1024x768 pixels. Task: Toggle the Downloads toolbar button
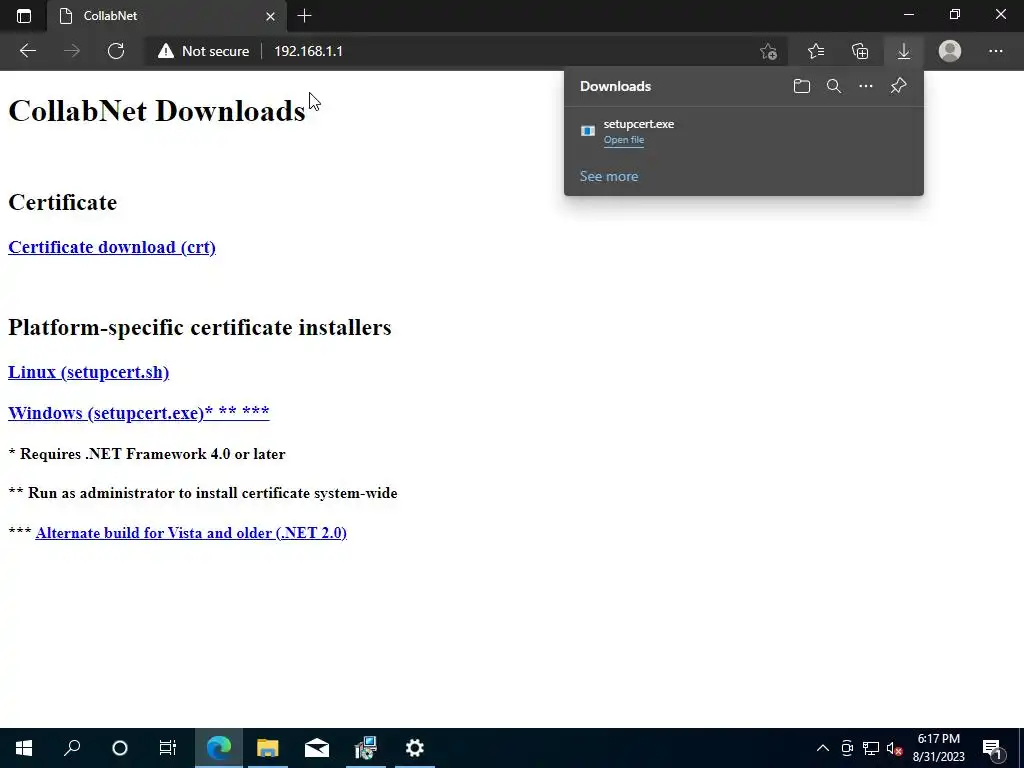point(904,51)
